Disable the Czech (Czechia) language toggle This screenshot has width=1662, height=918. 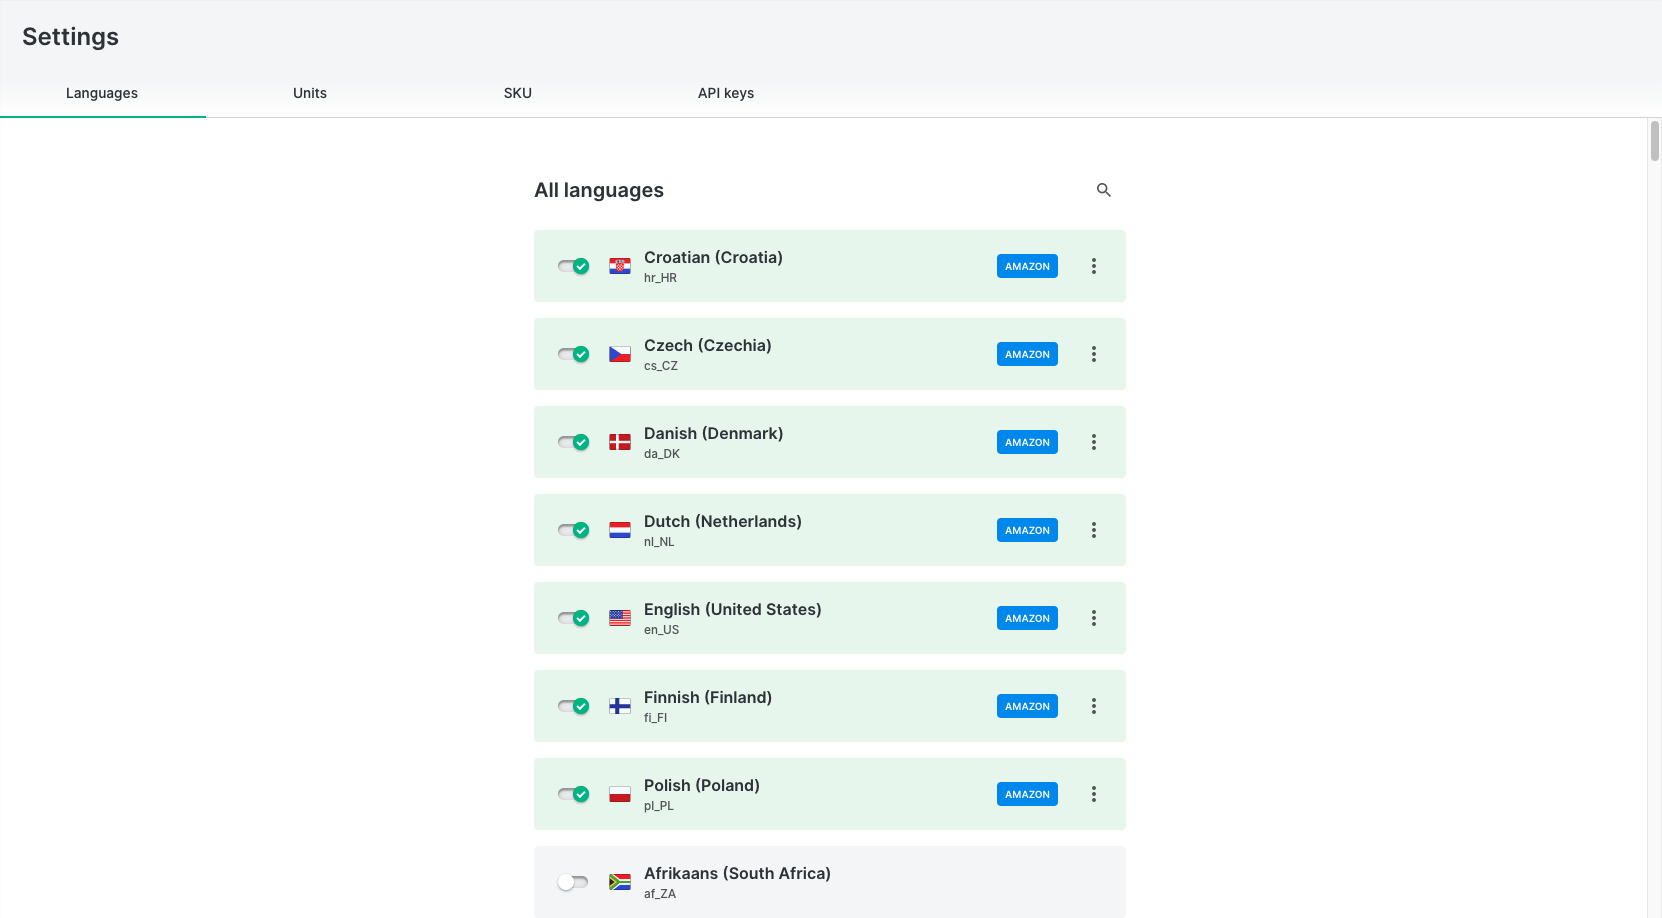tap(573, 354)
